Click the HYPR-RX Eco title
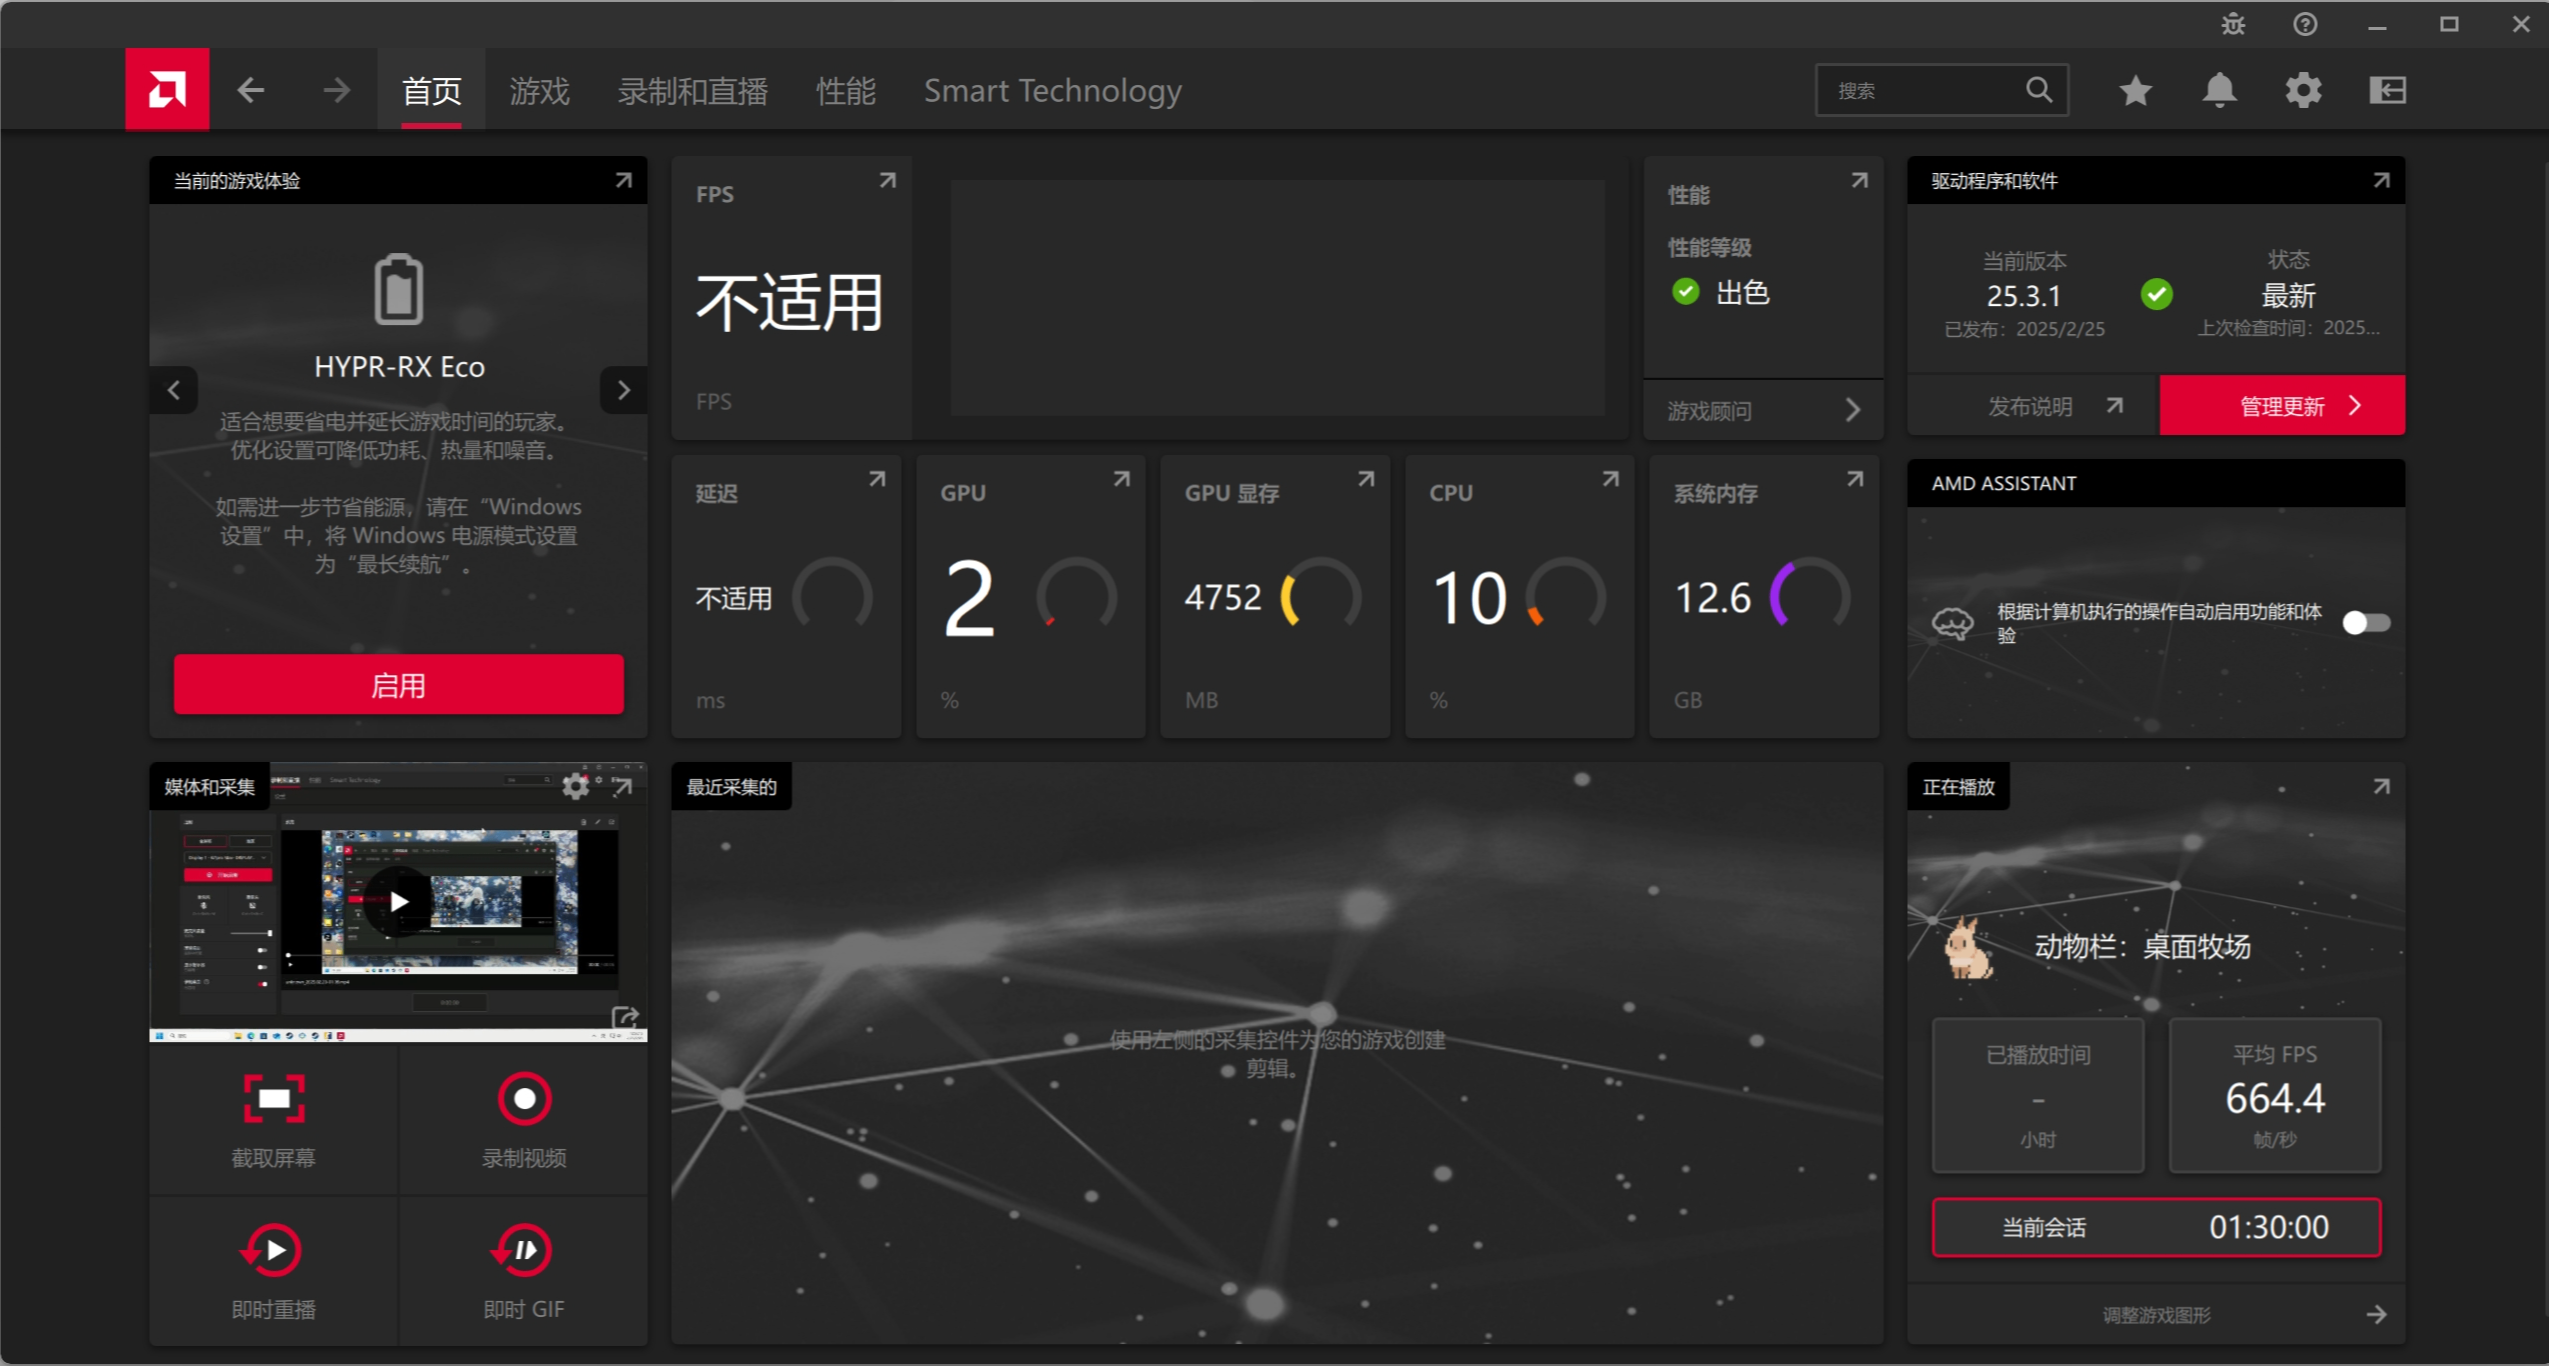Image resolution: width=2549 pixels, height=1366 pixels. point(399,367)
